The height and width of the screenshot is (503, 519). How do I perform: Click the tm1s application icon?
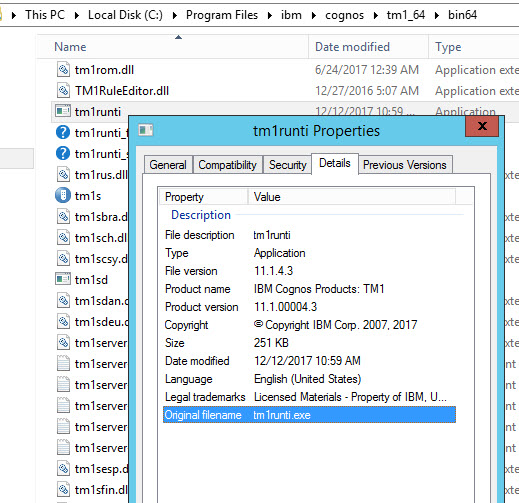[63, 196]
